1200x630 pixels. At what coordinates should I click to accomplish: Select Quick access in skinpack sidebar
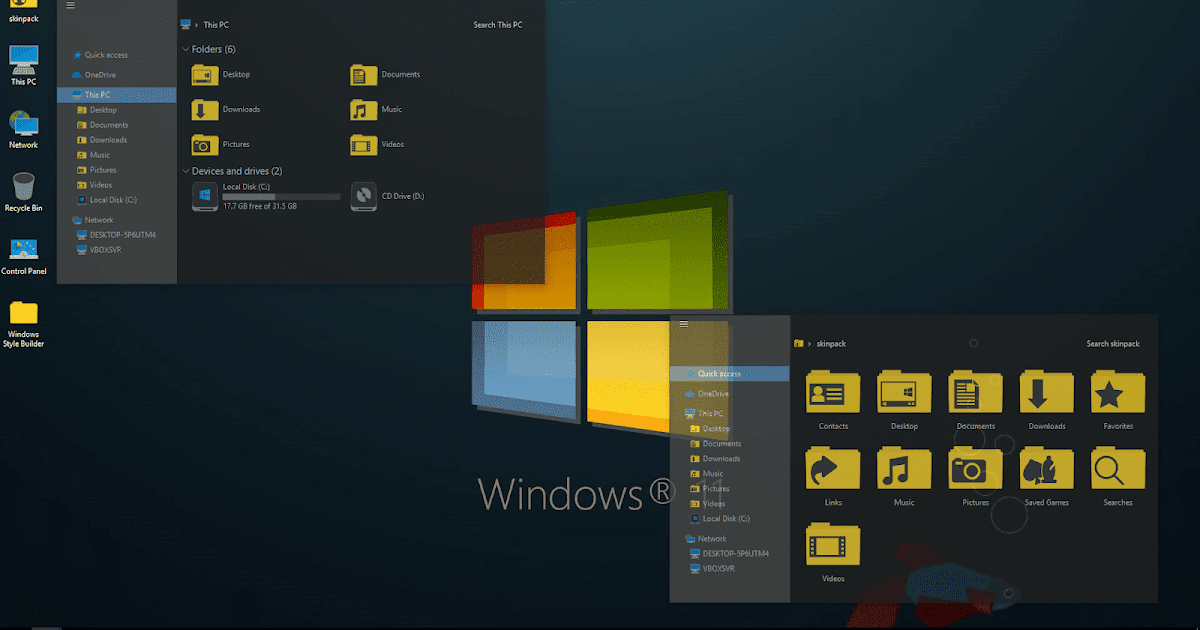tap(729, 374)
